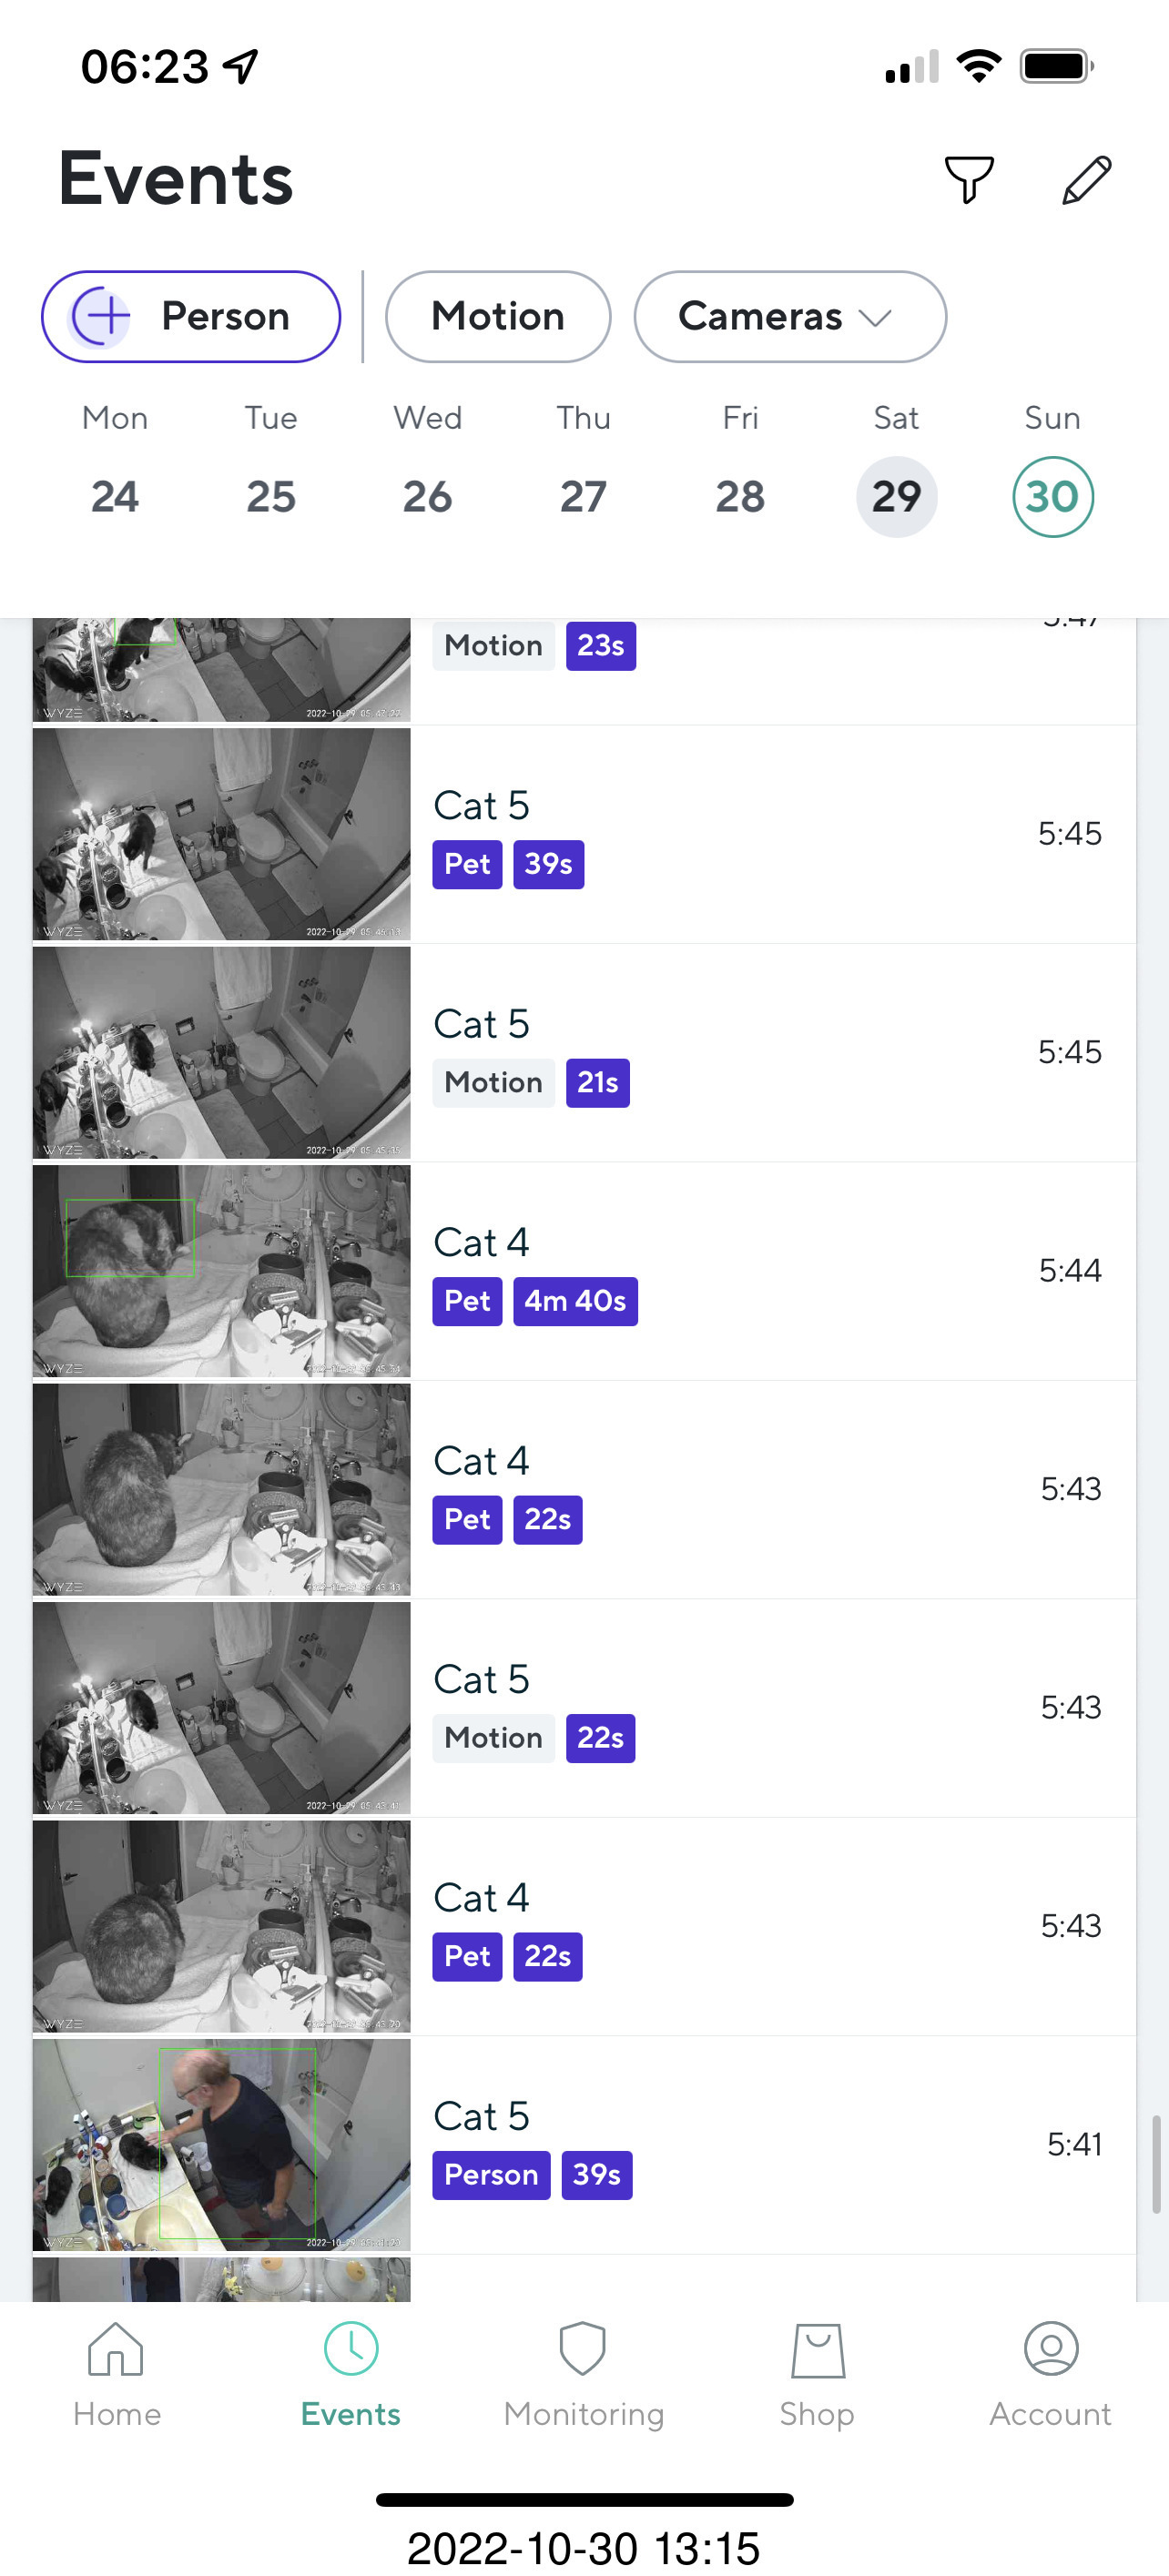Tap the plus icon in Person chip
This screenshot has height=2576, width=1169.
(x=102, y=316)
